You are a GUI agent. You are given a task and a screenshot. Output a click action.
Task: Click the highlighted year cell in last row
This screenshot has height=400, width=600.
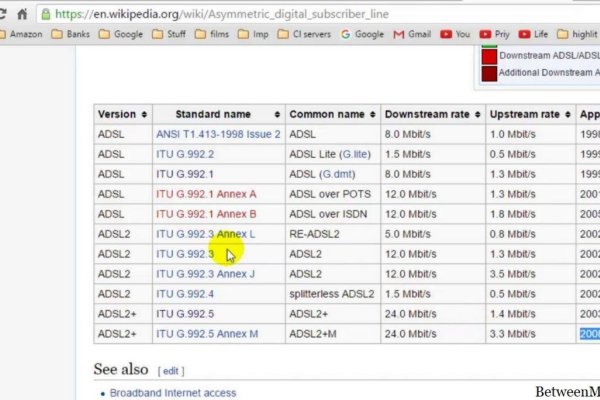pyautogui.click(x=590, y=334)
